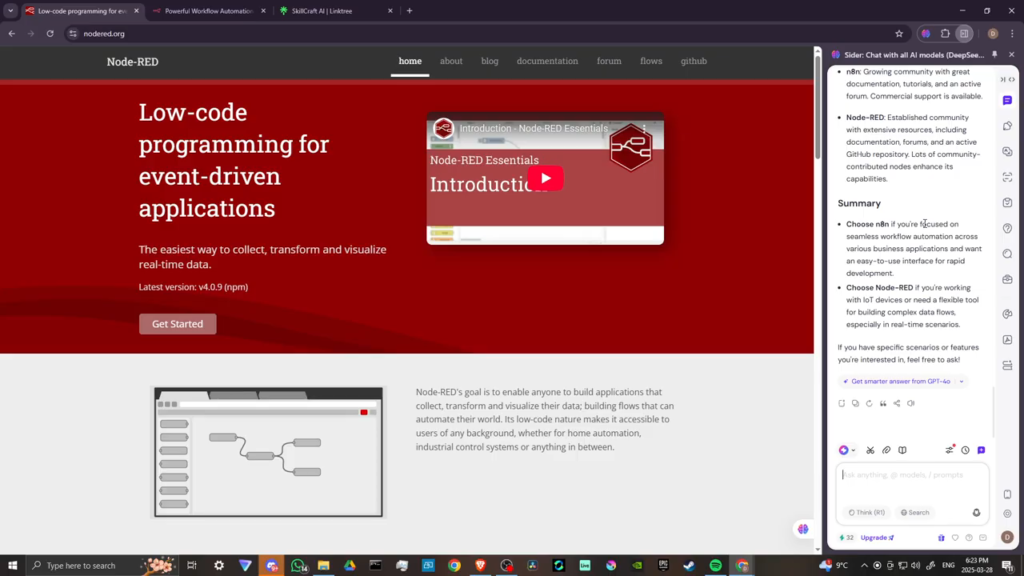Click the page vertical scrollbar

(x=817, y=108)
